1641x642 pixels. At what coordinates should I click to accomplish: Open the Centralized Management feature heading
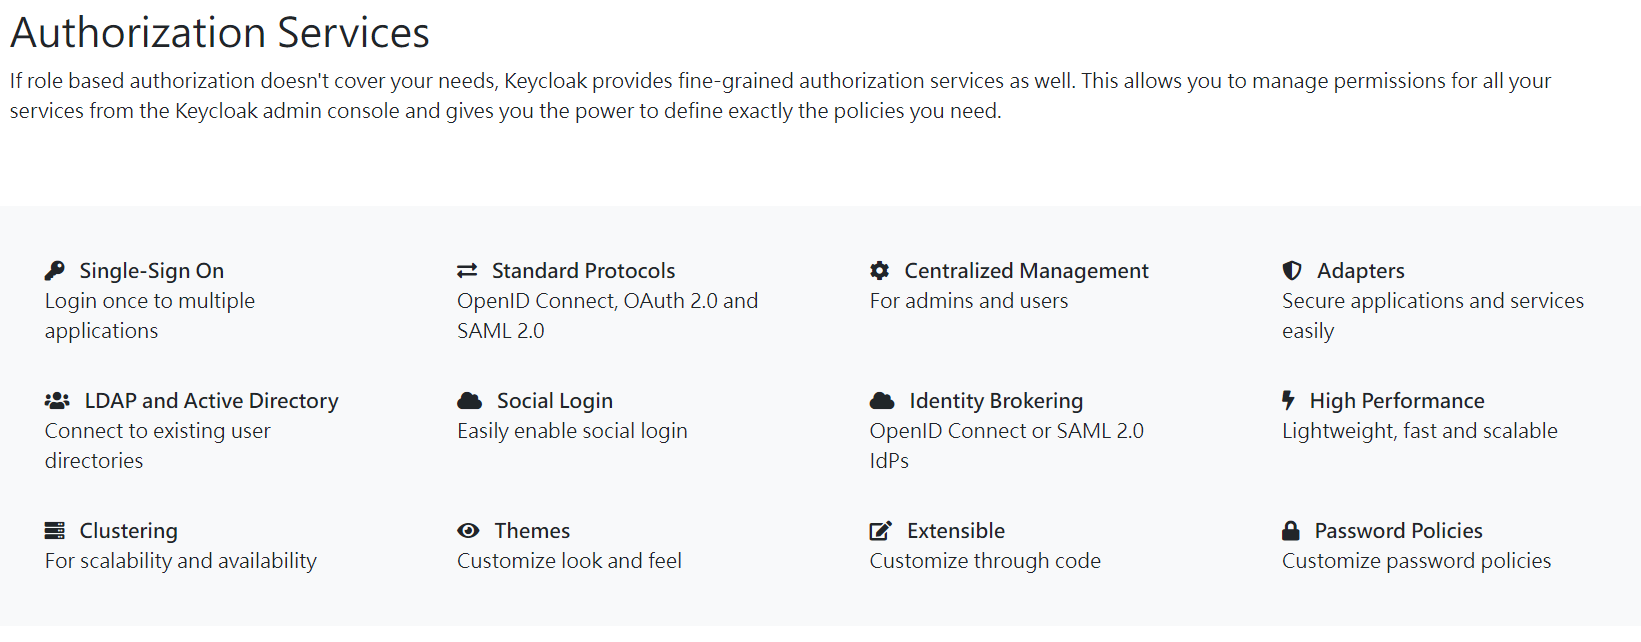click(x=1027, y=271)
